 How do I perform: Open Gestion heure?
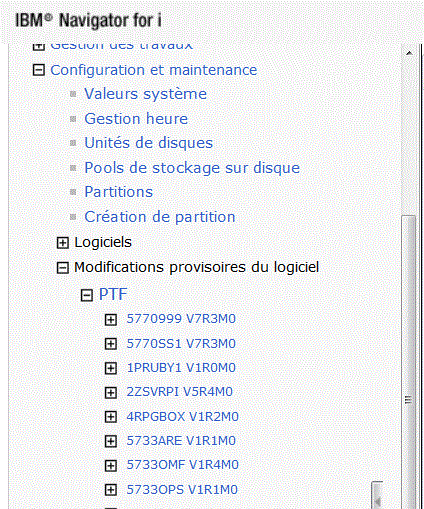pos(136,119)
